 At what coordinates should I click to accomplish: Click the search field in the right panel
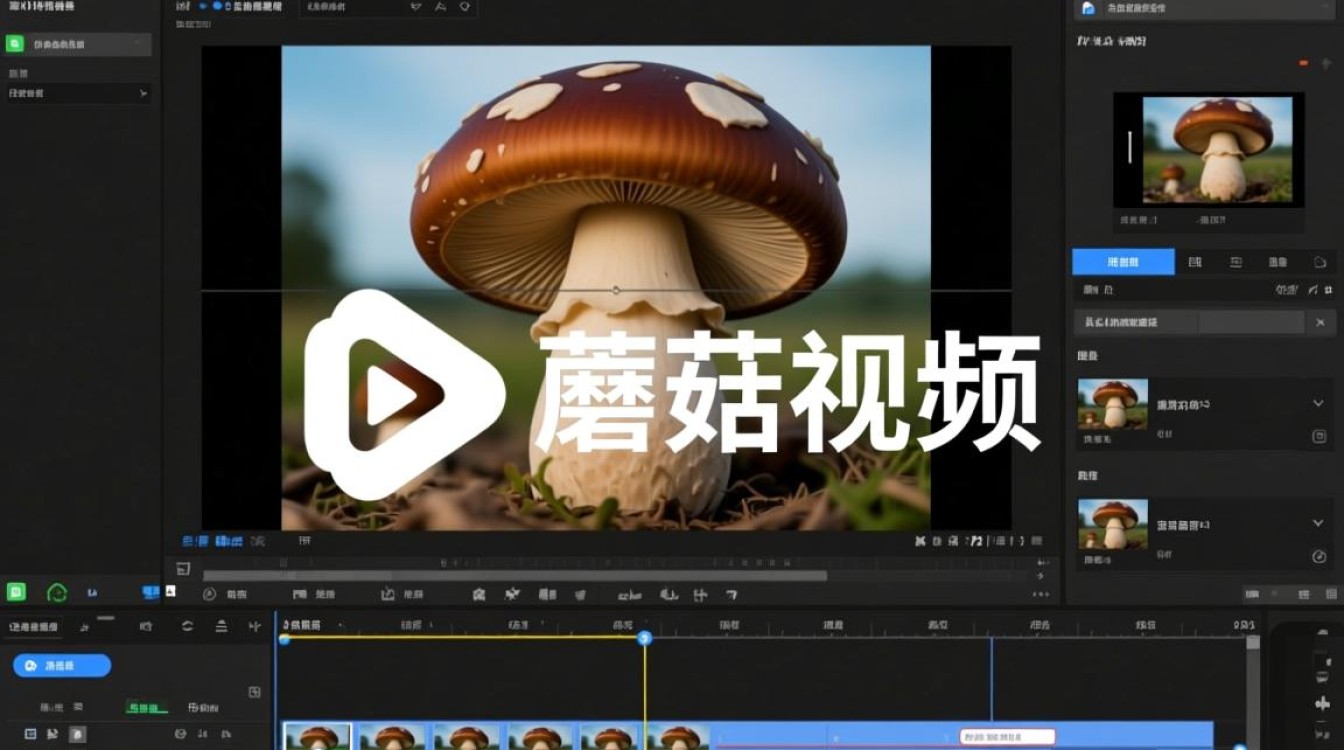coord(1189,322)
